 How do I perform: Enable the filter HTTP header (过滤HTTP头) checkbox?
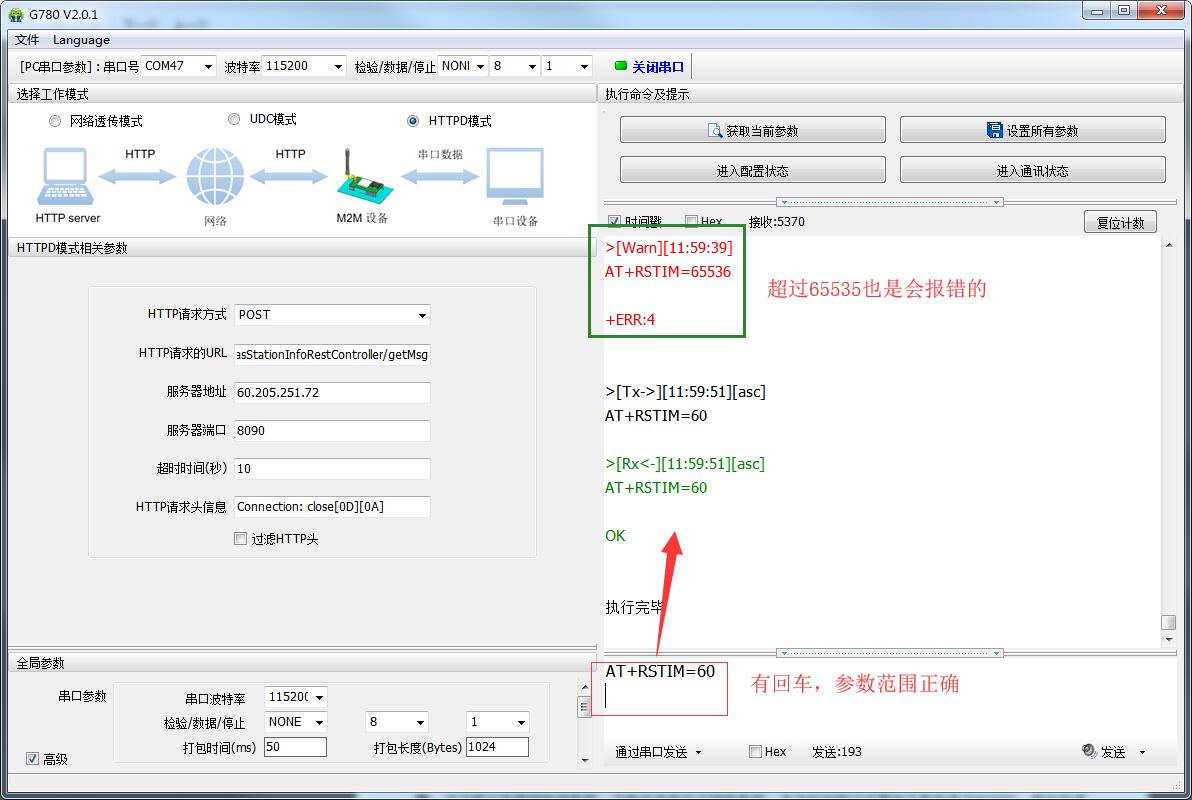[x=240, y=539]
